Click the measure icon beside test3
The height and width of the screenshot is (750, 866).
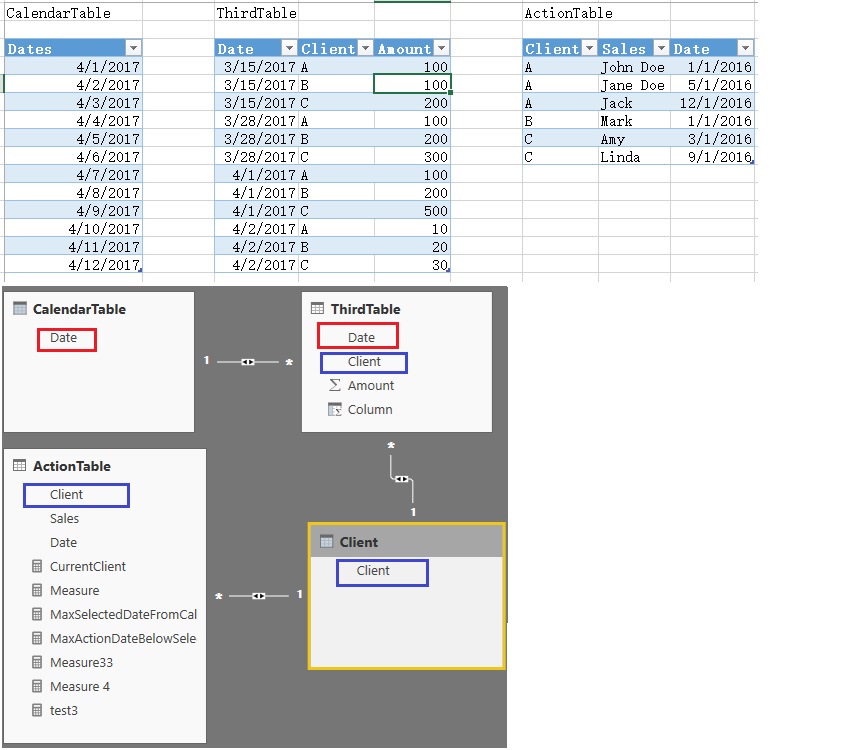(x=37, y=710)
